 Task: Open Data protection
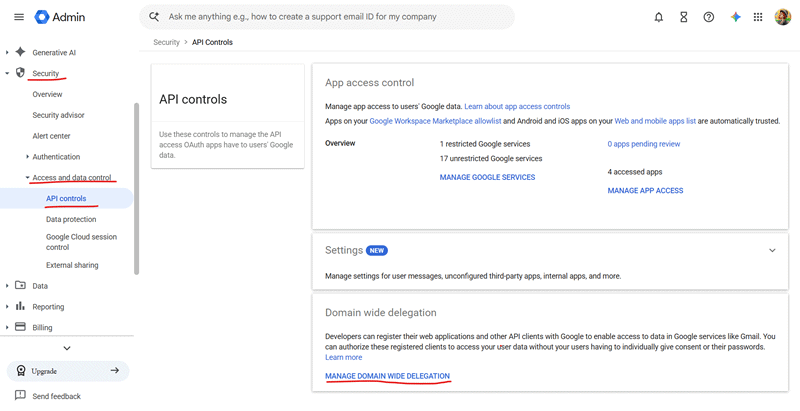(x=71, y=219)
